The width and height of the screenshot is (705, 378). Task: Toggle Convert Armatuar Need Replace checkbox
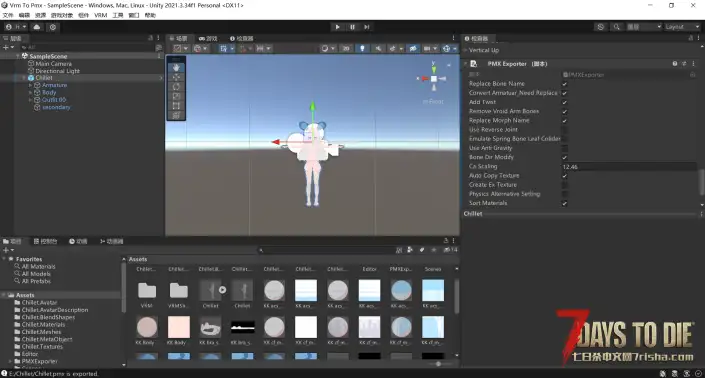pyautogui.click(x=565, y=93)
